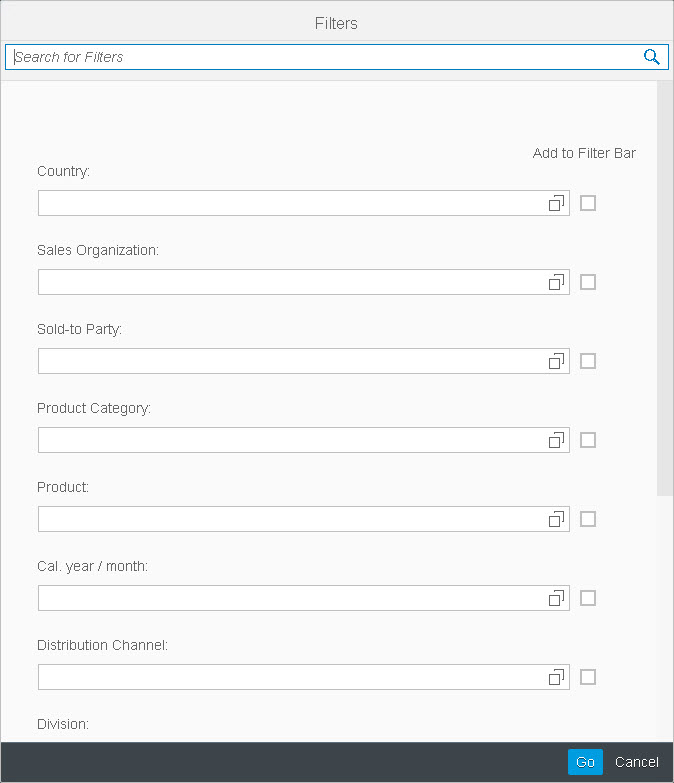The image size is (674, 783).
Task: Focus the Search for Filters field
Action: coord(325,57)
